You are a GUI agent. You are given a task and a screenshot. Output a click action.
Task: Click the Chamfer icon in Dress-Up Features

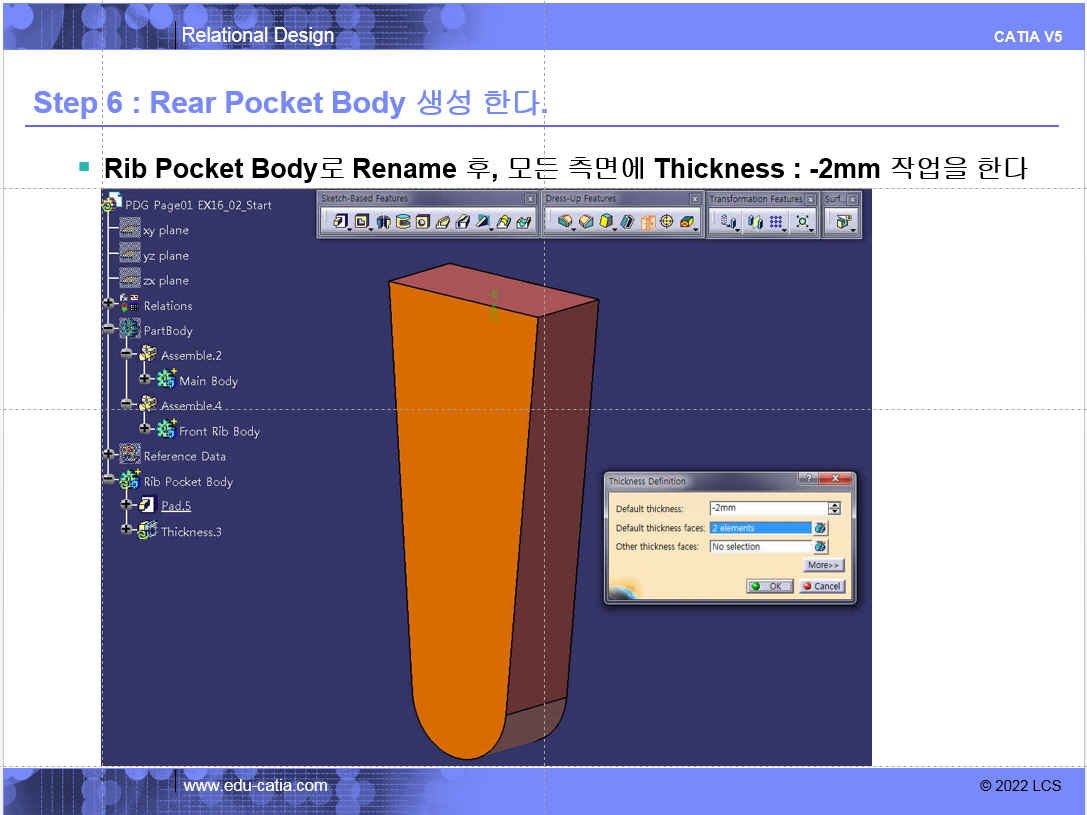pyautogui.click(x=586, y=222)
